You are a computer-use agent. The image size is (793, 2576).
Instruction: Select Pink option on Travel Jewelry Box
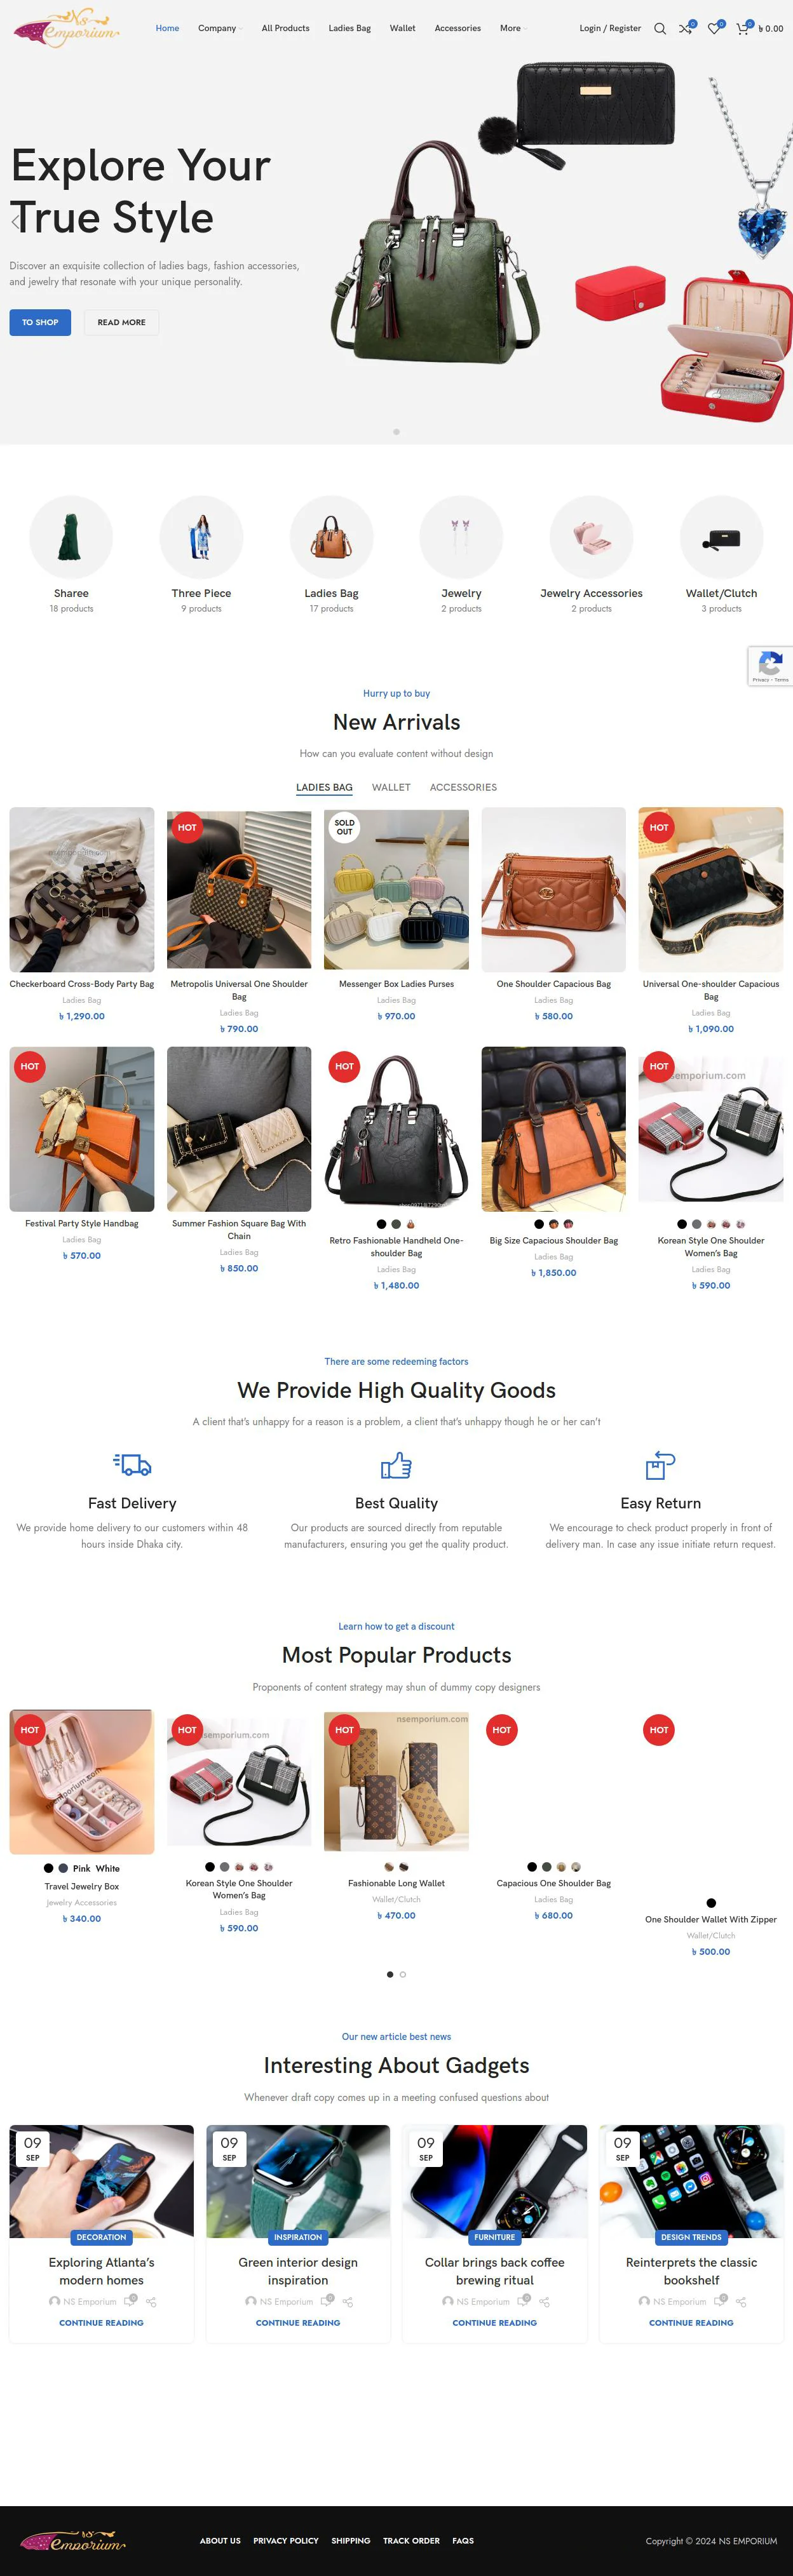pos(81,1868)
